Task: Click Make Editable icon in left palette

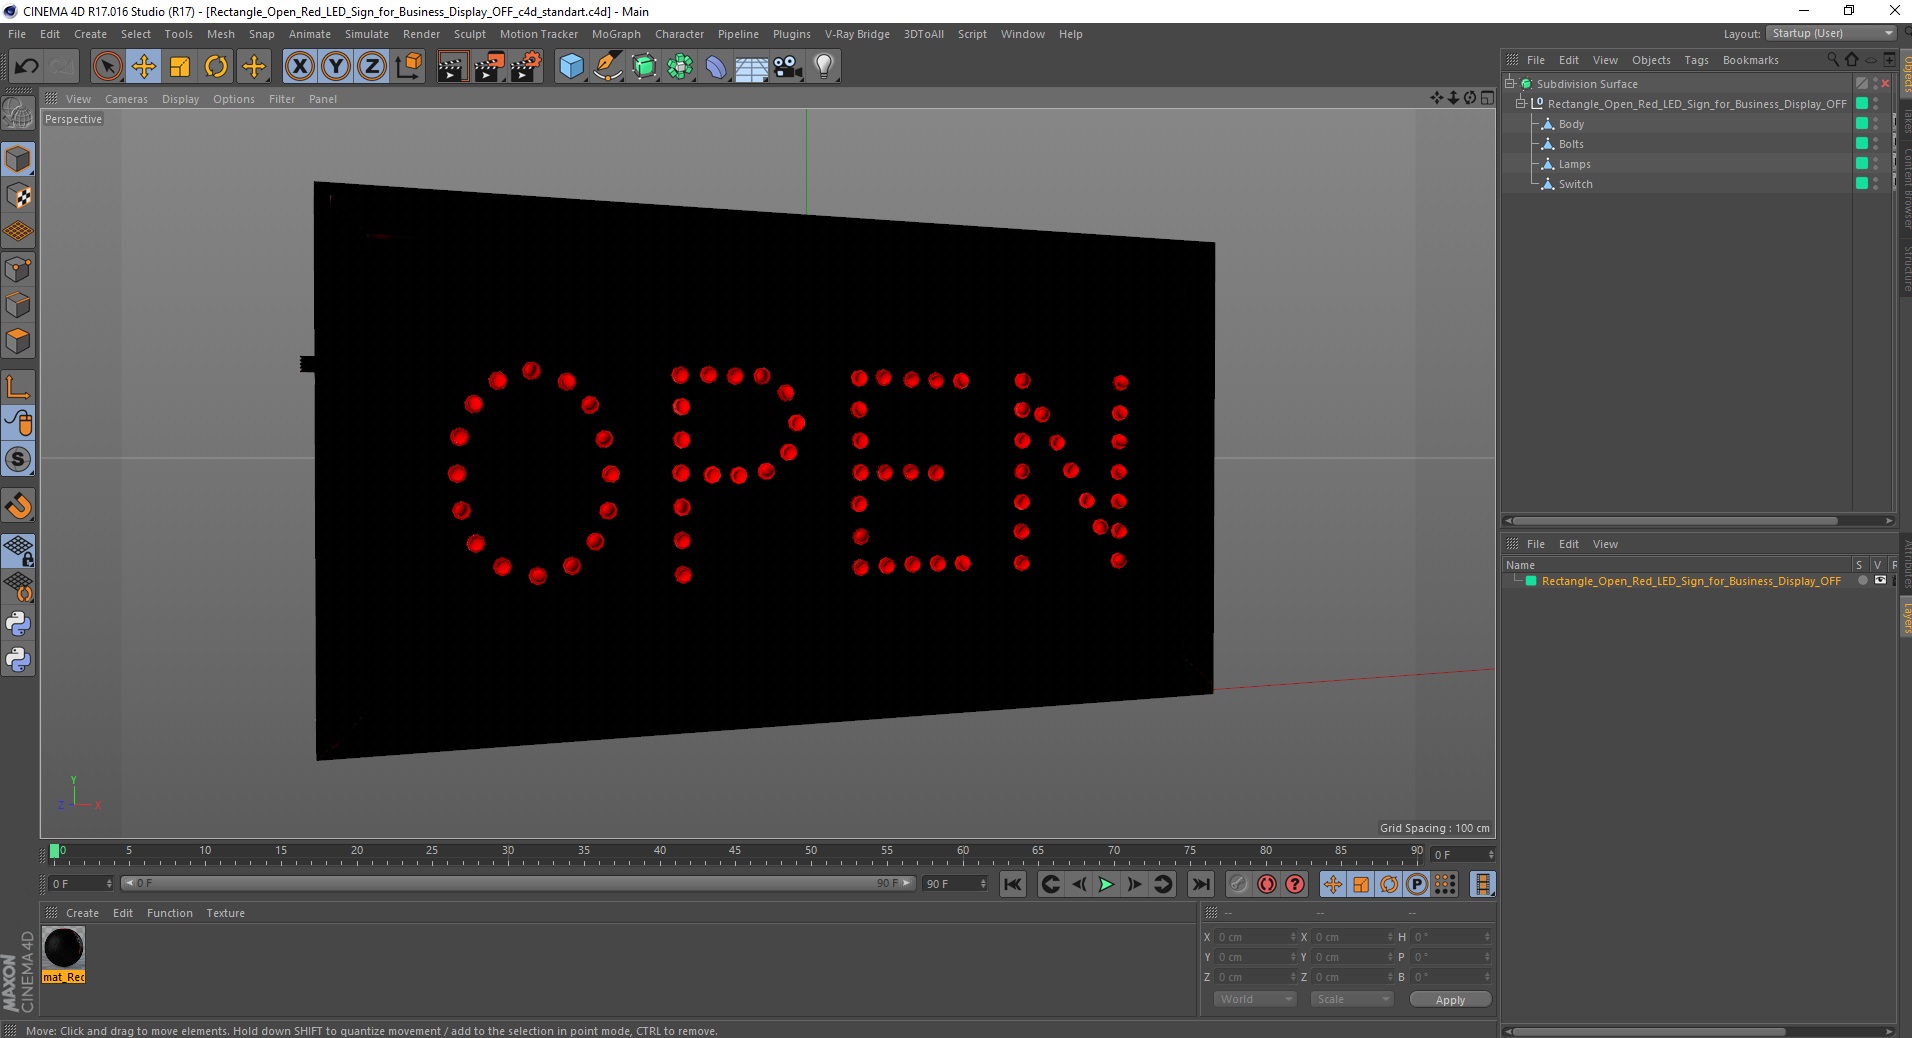Action: click(x=18, y=114)
